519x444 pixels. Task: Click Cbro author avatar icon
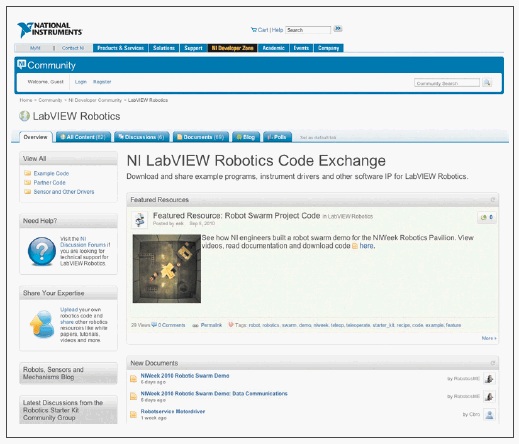[489, 415]
